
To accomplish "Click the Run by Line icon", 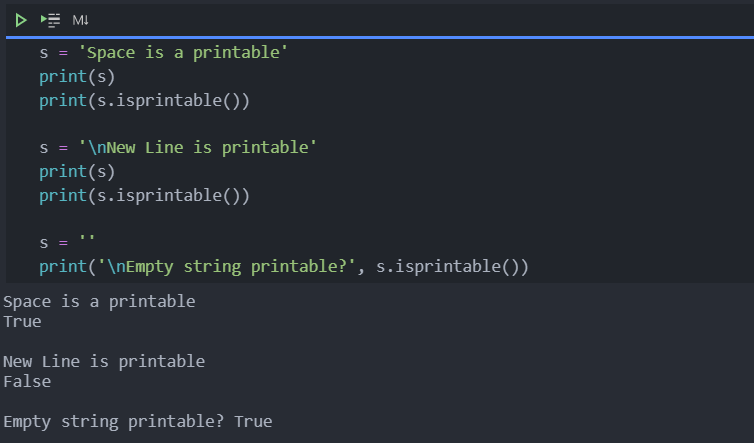I will (x=50, y=20).
